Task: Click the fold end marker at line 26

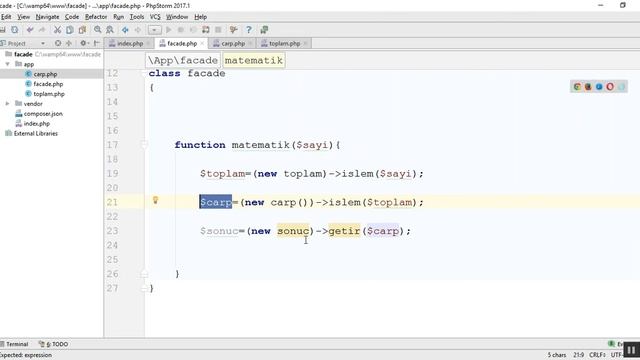Action: pos(144,274)
